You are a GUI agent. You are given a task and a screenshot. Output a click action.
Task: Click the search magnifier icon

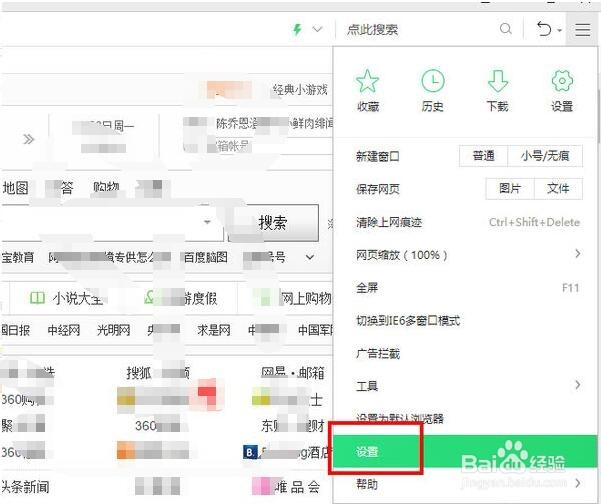[506, 29]
